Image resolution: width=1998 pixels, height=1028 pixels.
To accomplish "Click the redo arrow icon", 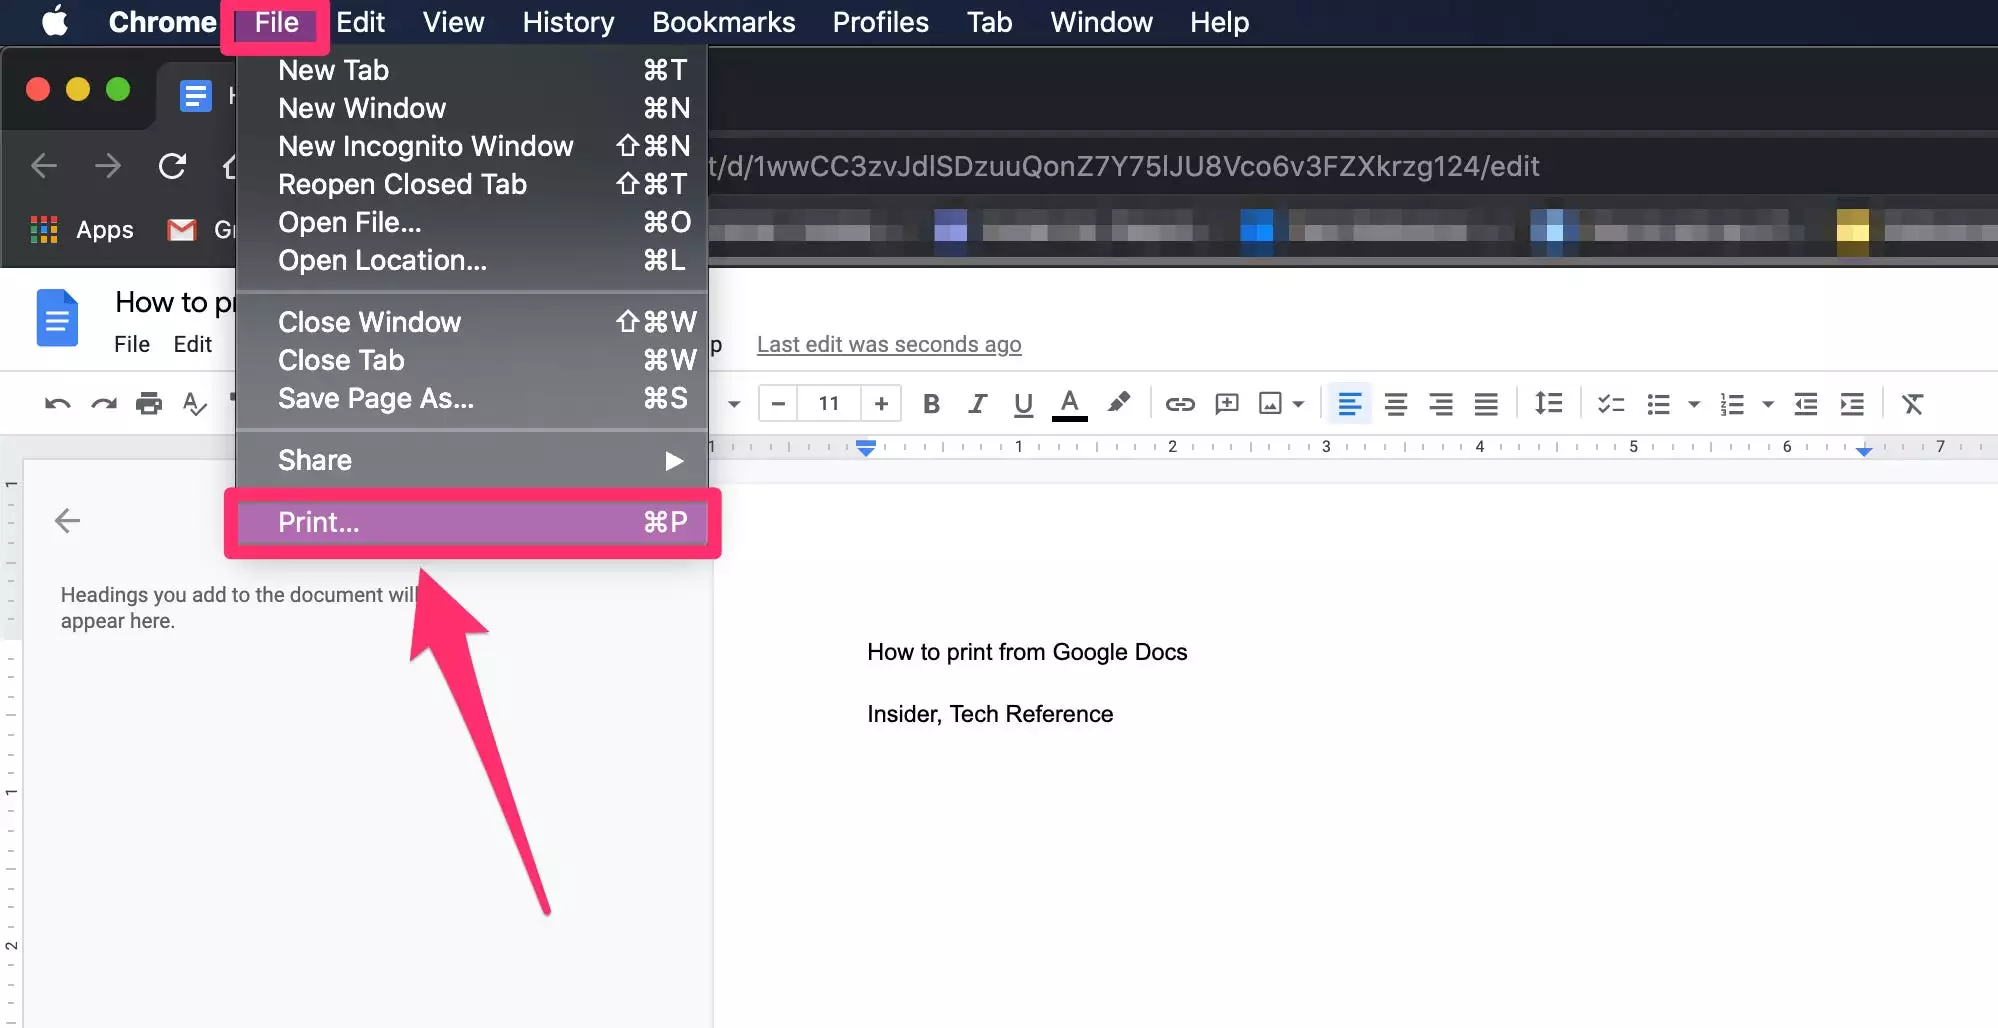I will click(104, 404).
